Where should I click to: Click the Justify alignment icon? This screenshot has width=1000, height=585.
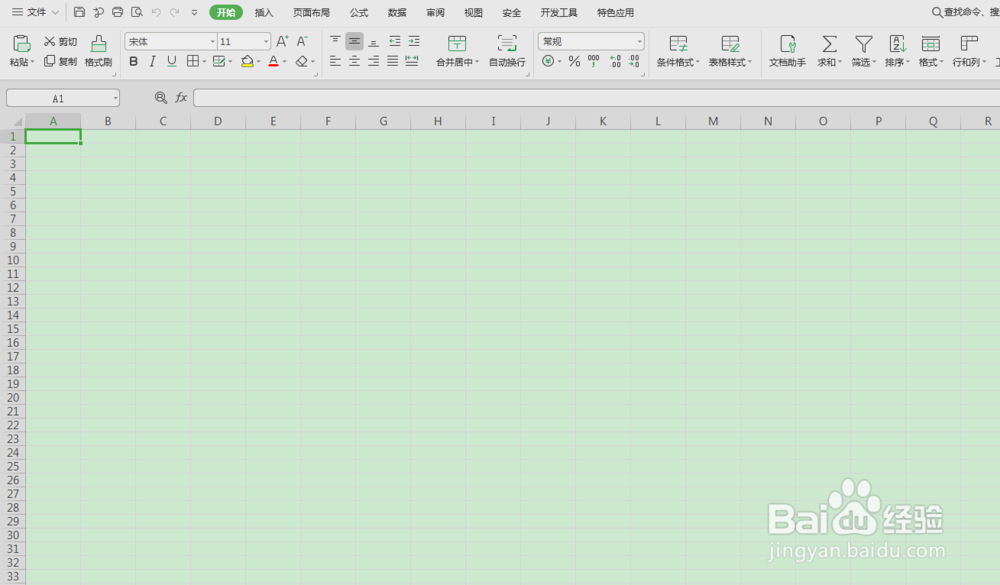[393, 61]
